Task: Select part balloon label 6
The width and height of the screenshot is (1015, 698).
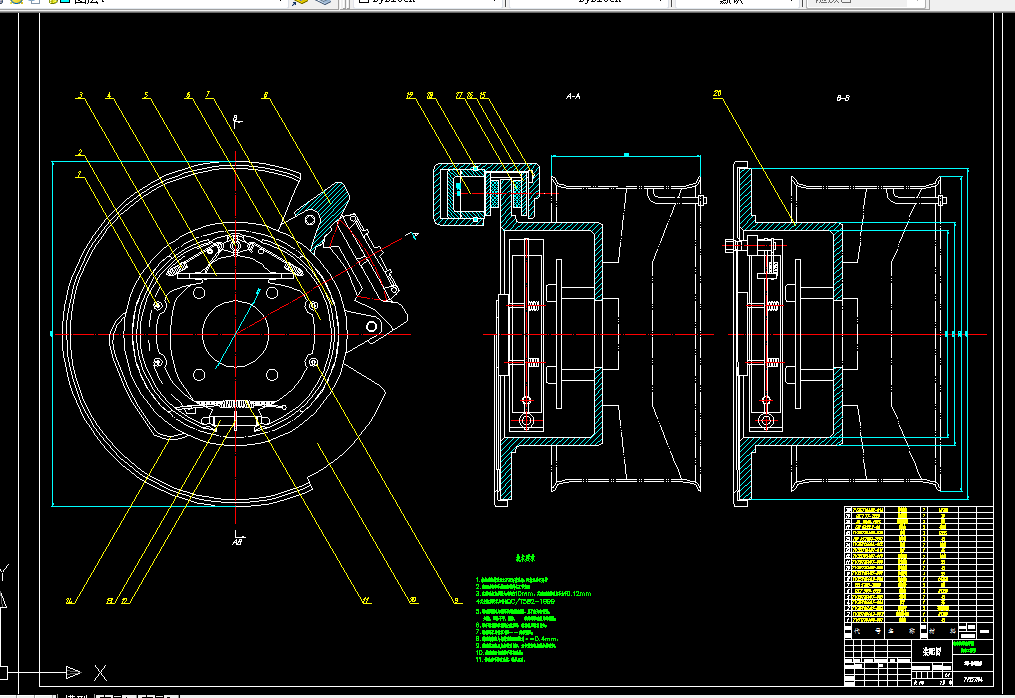Action: pos(188,96)
